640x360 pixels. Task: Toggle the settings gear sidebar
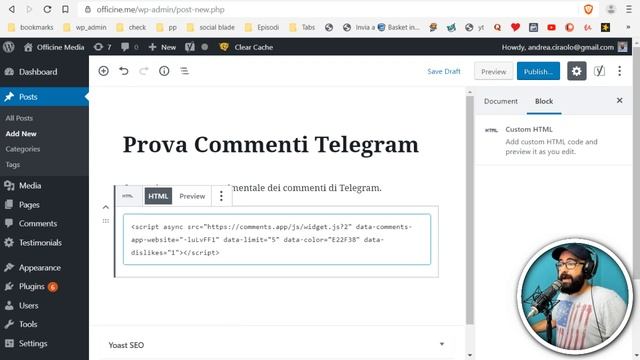tap(576, 71)
